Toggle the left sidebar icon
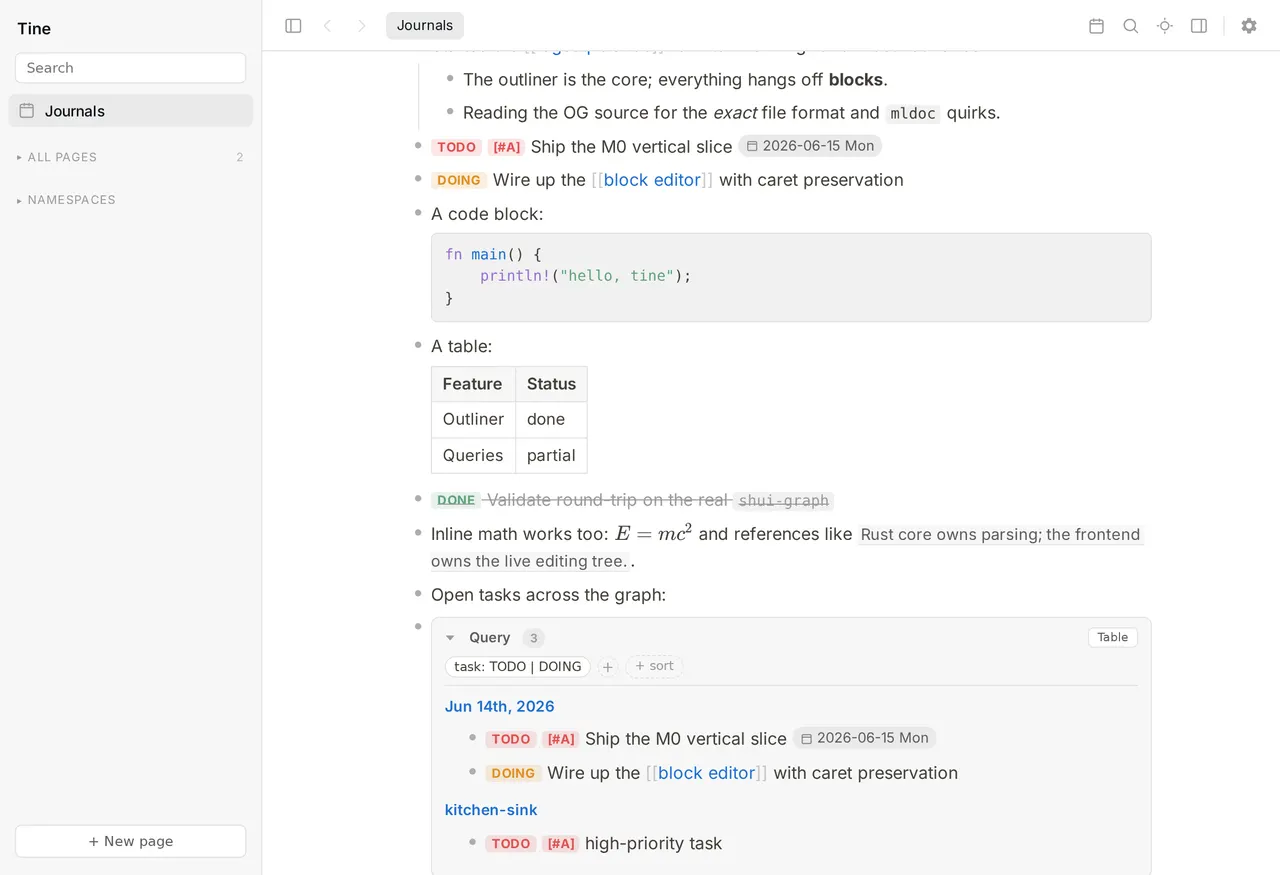 (293, 26)
